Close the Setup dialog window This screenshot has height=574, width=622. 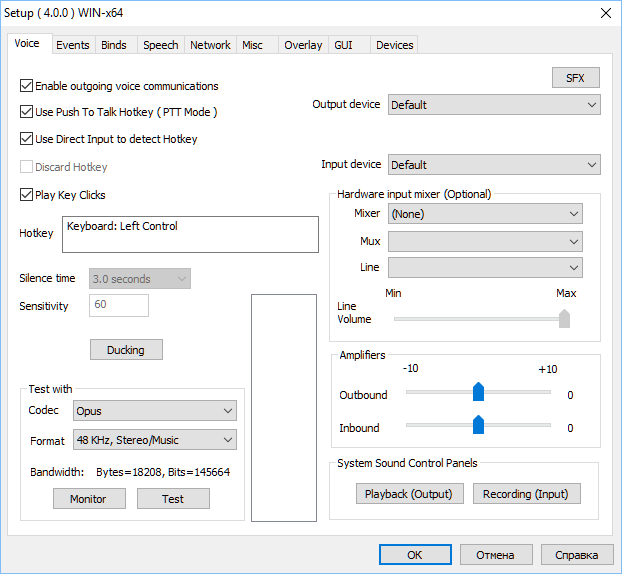click(x=605, y=13)
